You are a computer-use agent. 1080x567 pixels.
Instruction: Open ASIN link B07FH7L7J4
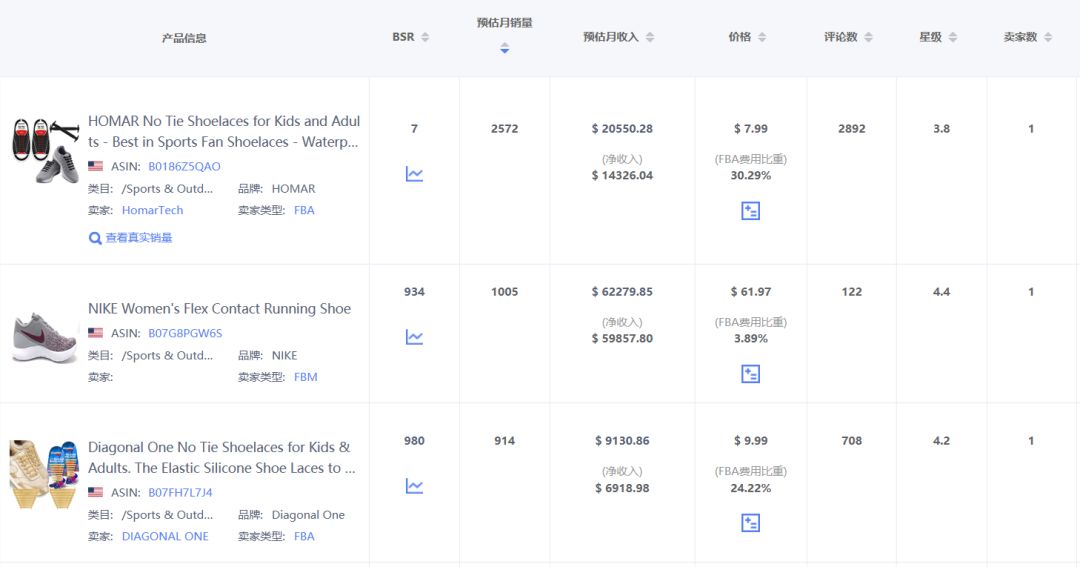coord(180,493)
